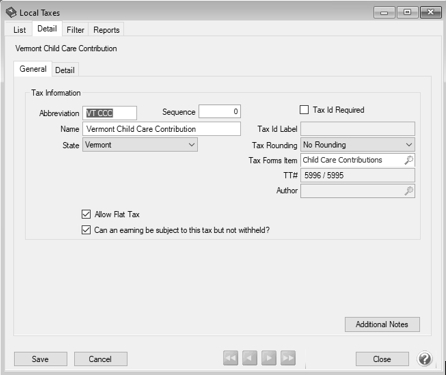Open the Tax Rounding dropdown
The width and height of the screenshot is (446, 375).
click(x=358, y=145)
